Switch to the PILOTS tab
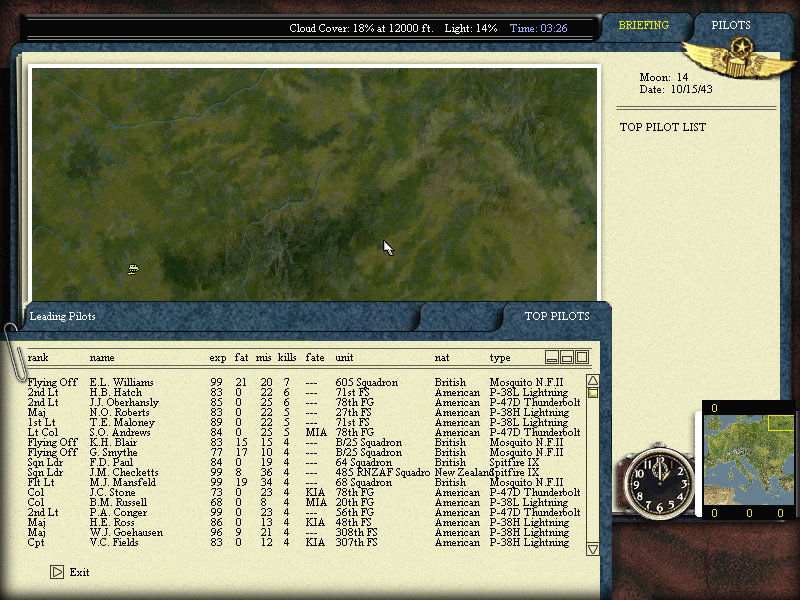The width and height of the screenshot is (800, 600). (x=731, y=25)
